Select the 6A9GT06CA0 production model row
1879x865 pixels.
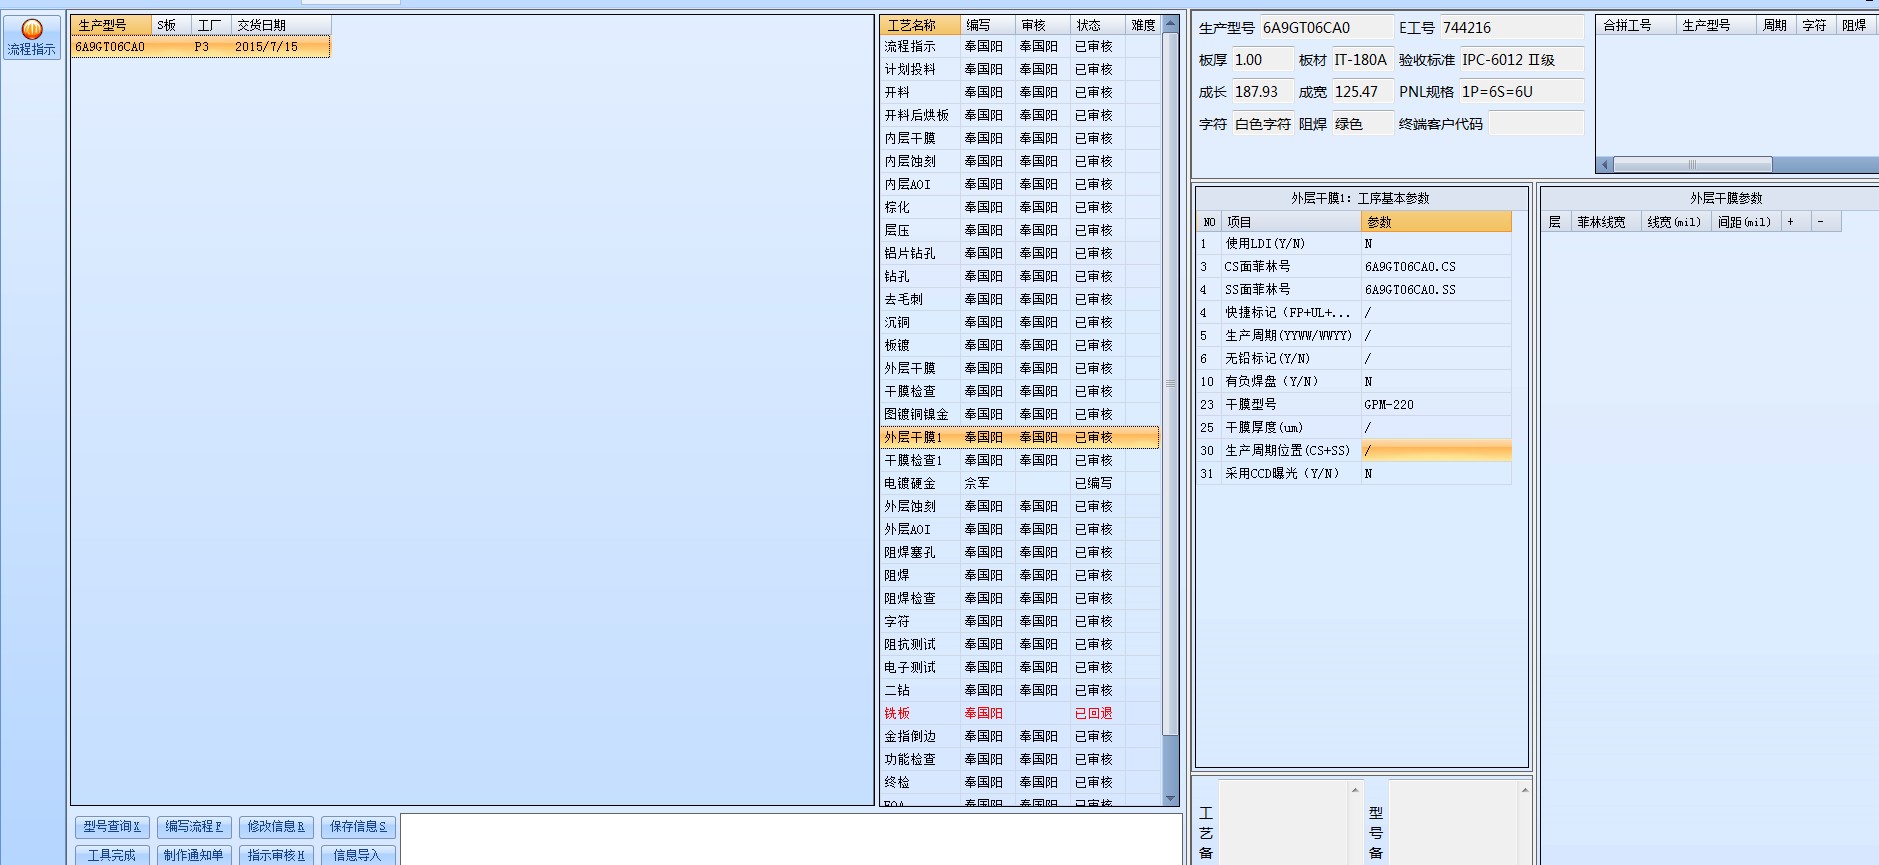(x=200, y=47)
